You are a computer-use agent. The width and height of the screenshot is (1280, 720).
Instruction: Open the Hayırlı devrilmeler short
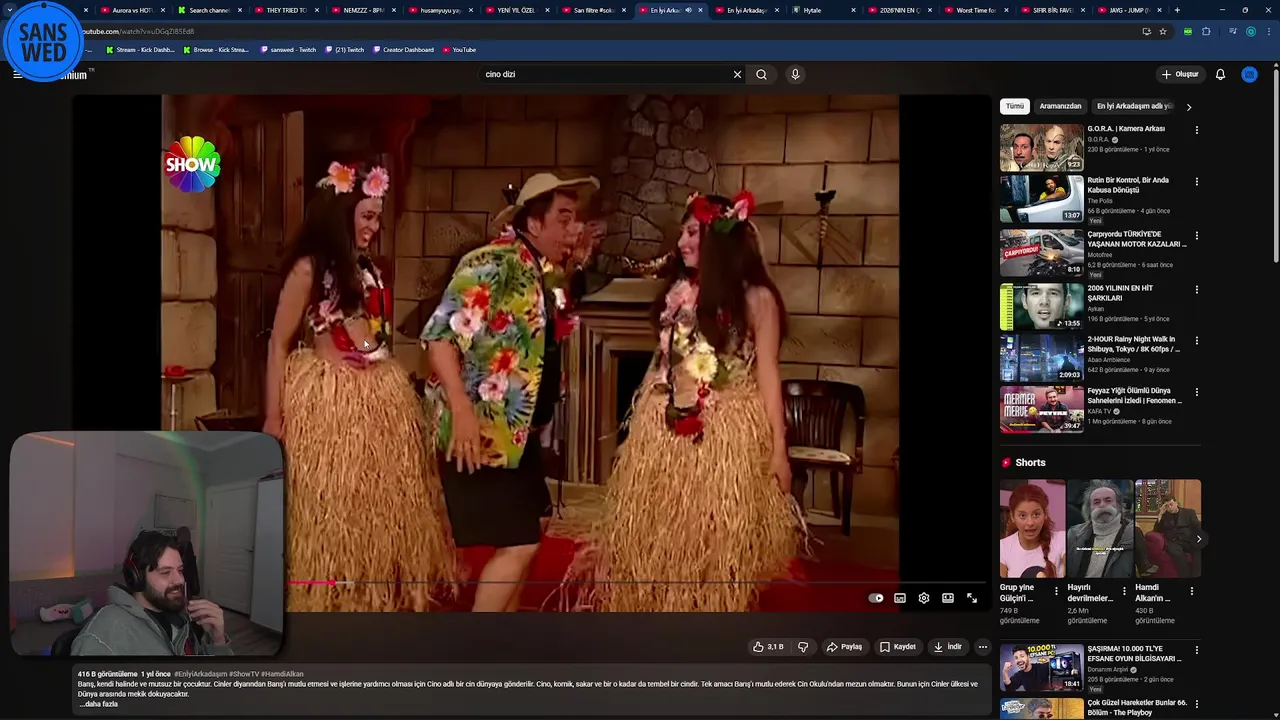tap(1100, 528)
